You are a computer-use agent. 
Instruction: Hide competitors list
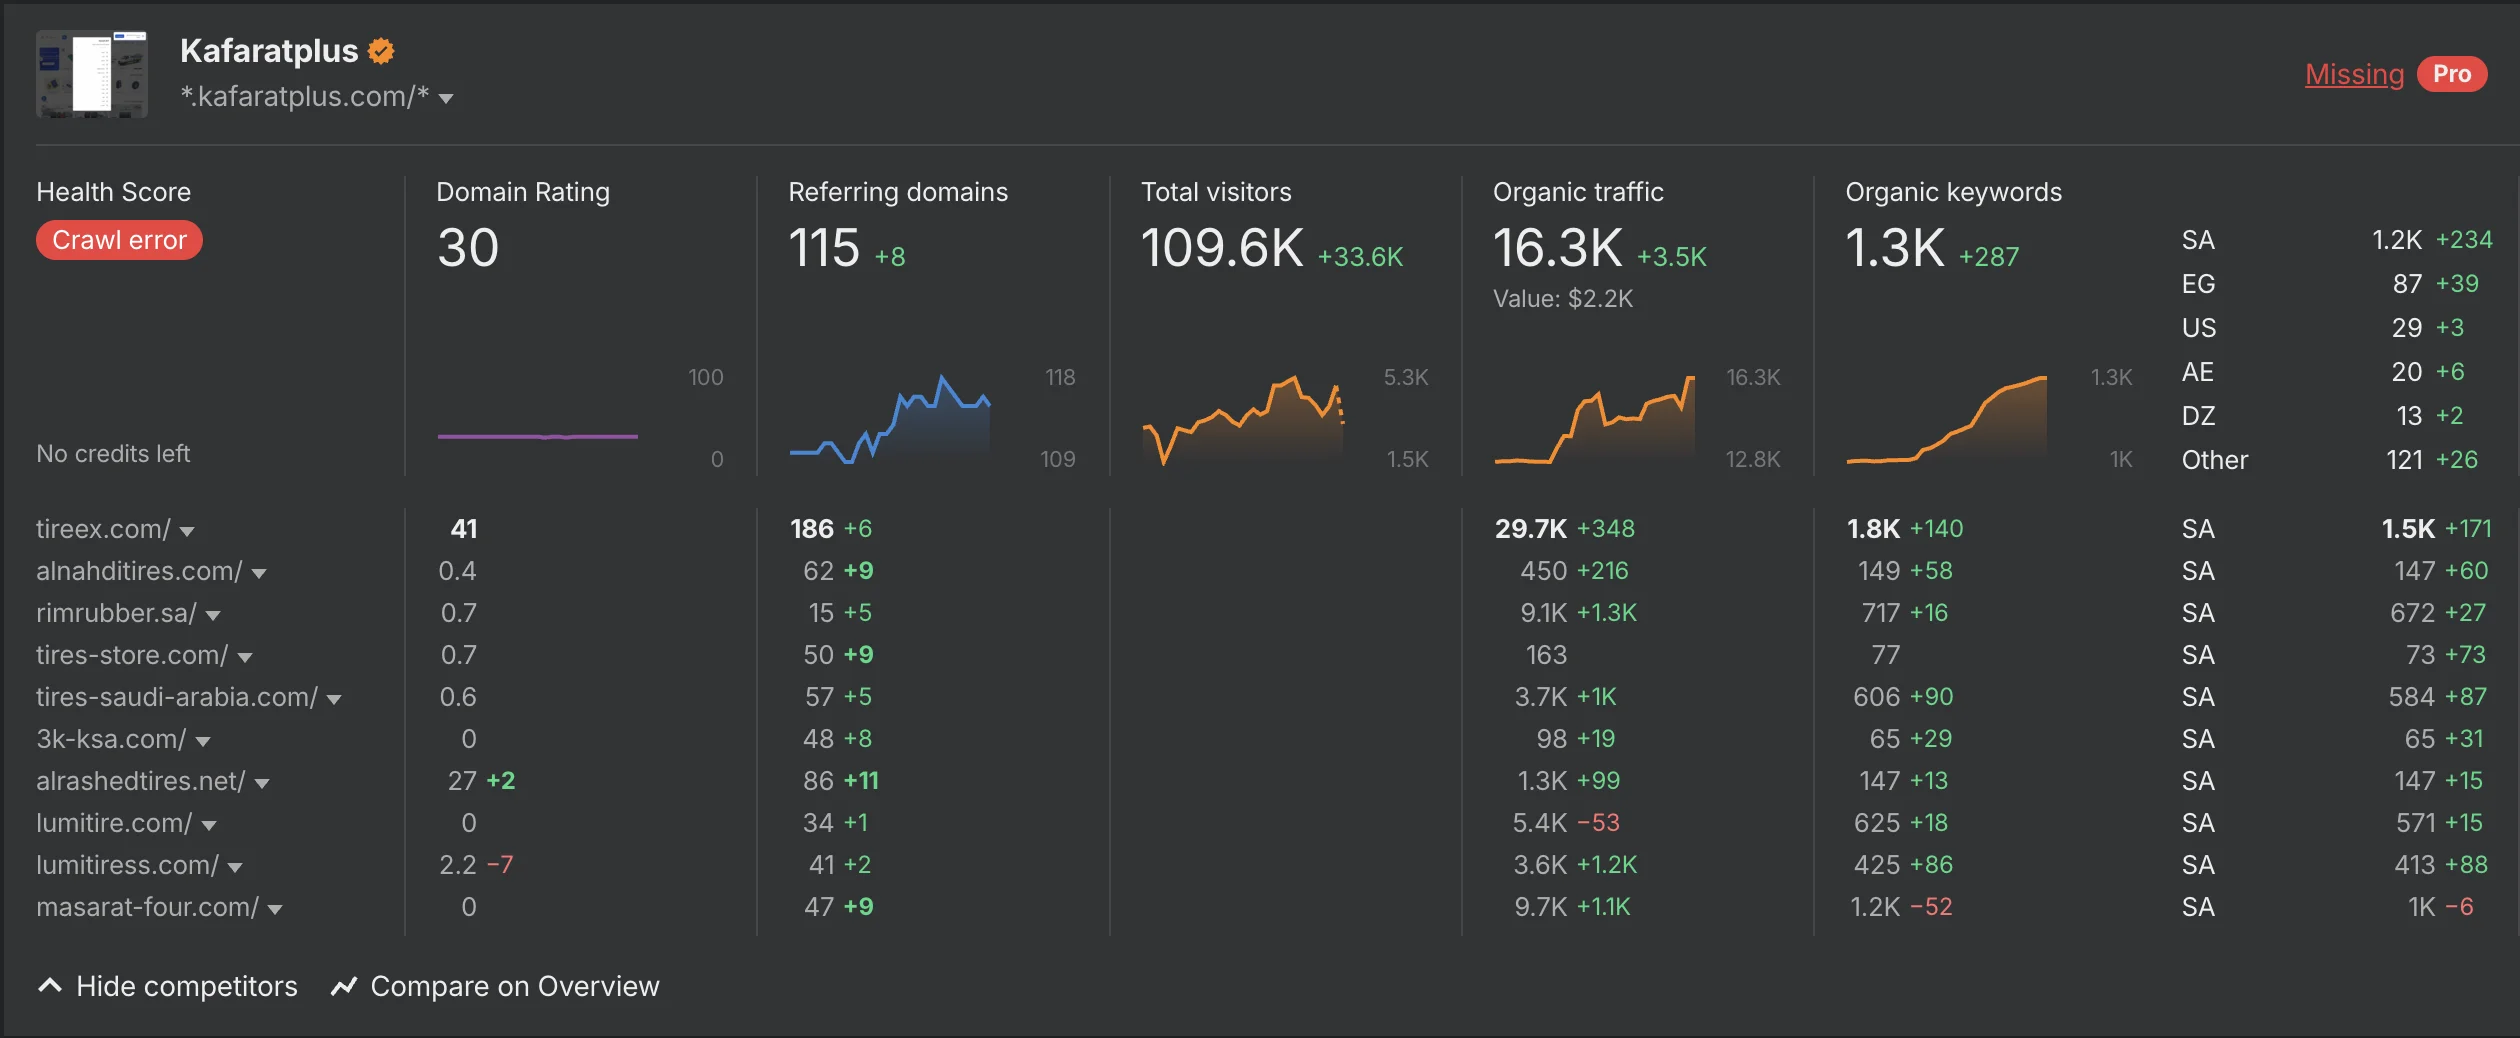[186, 986]
